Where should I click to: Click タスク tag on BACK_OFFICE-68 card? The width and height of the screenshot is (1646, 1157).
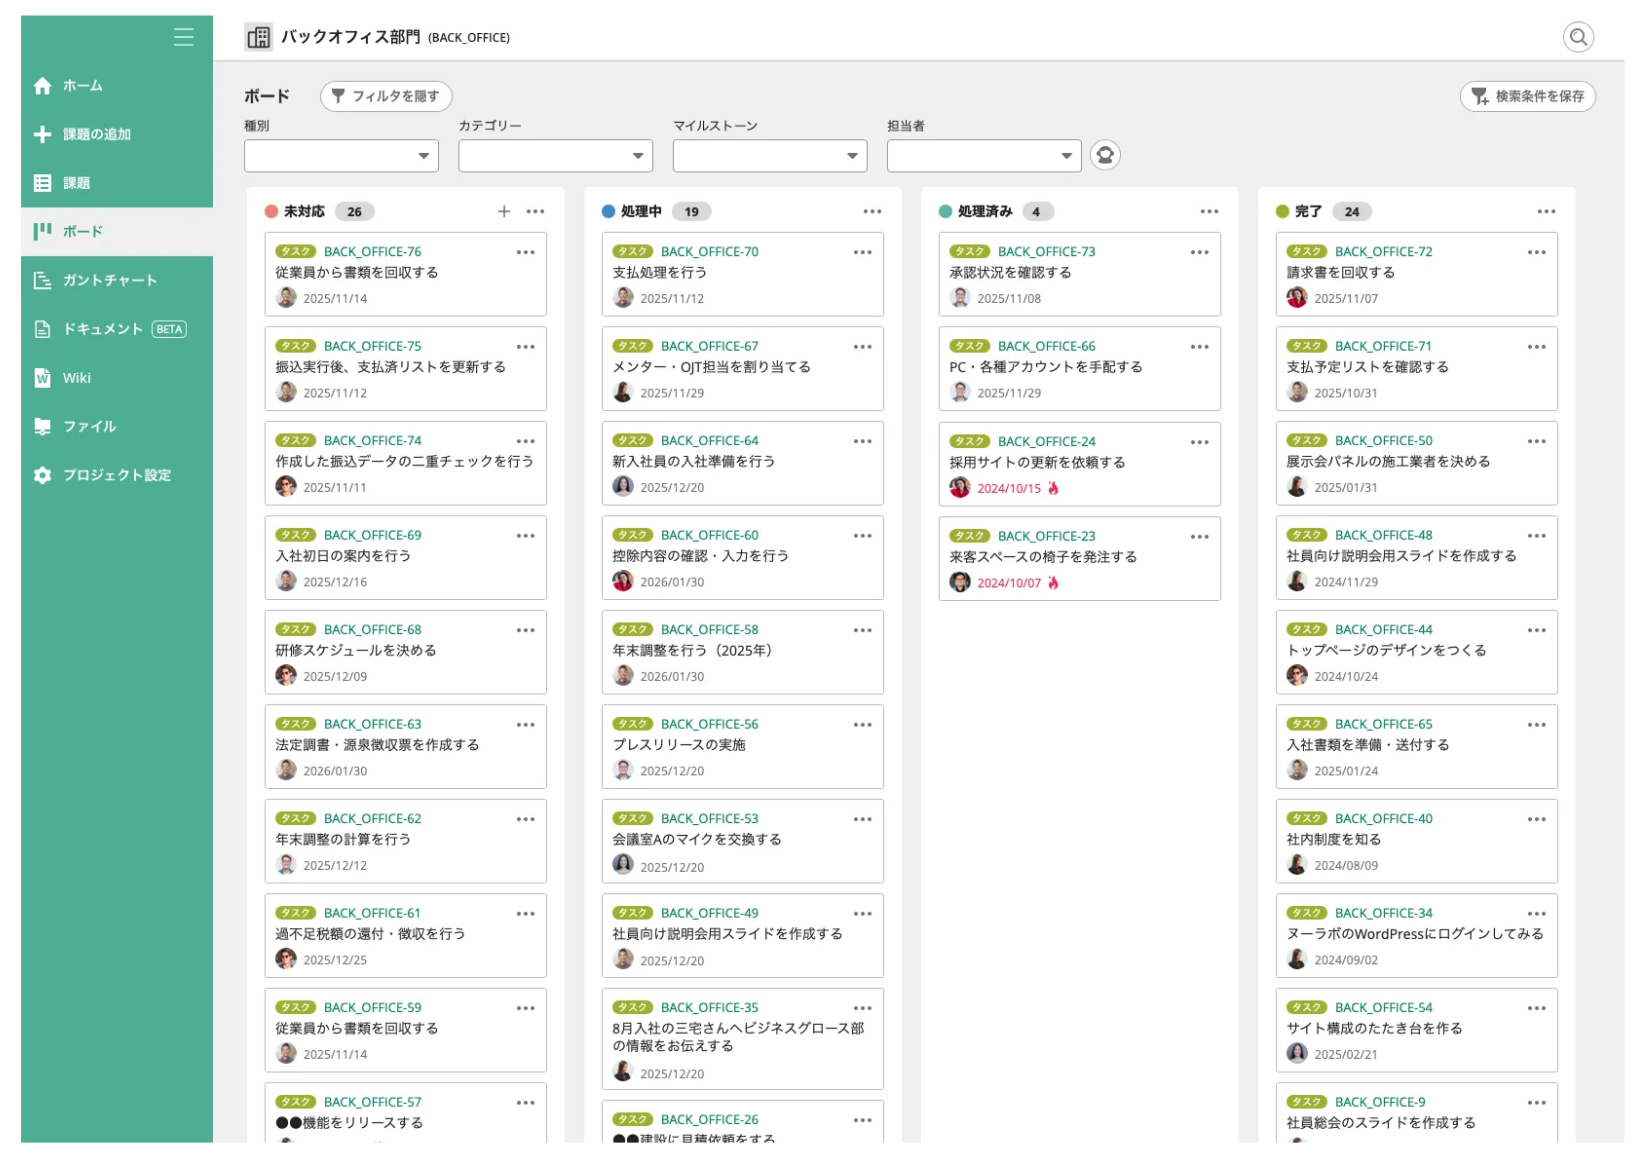[x=296, y=629]
